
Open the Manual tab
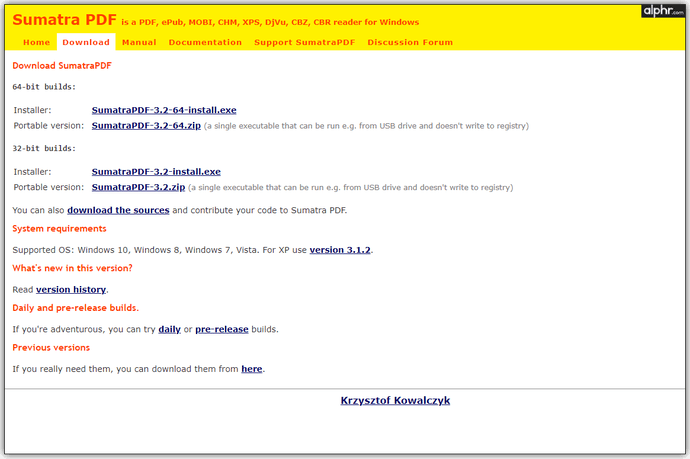click(139, 42)
